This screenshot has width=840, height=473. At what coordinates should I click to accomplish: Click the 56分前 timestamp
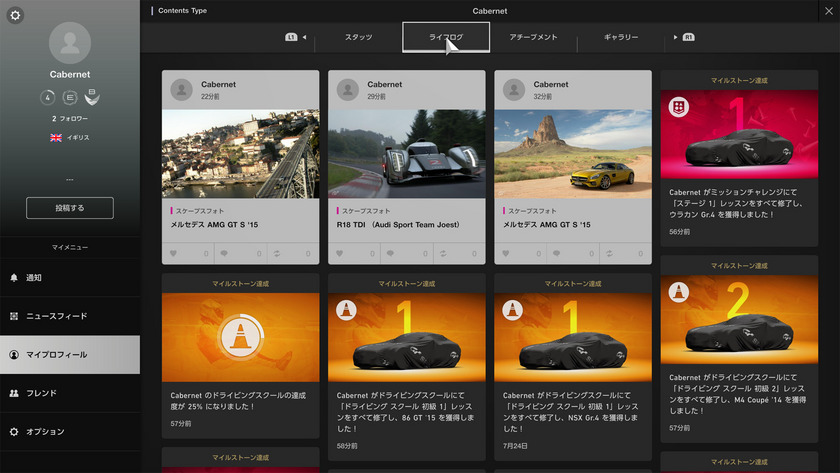(679, 232)
